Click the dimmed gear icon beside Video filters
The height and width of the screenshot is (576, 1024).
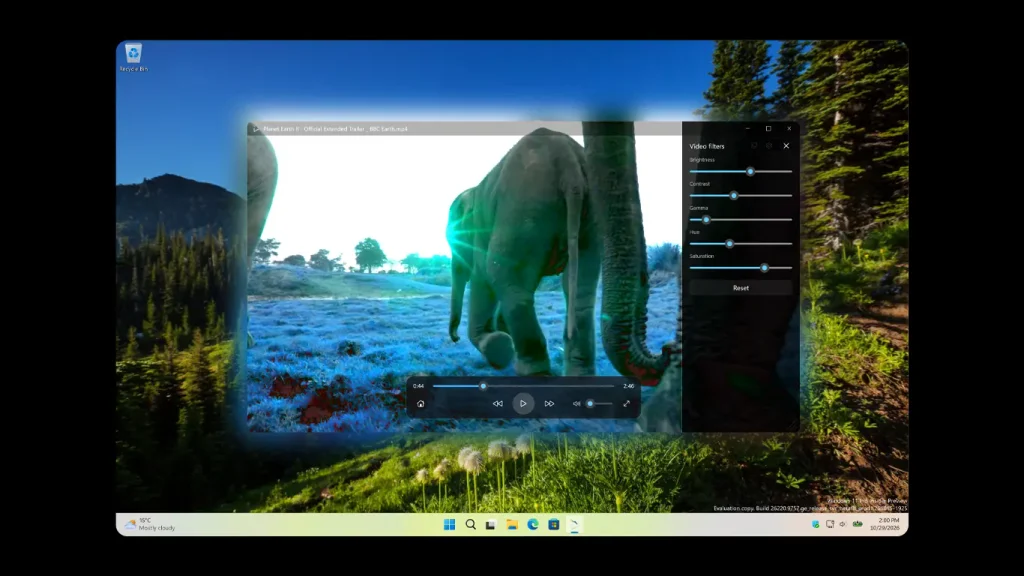coord(769,146)
